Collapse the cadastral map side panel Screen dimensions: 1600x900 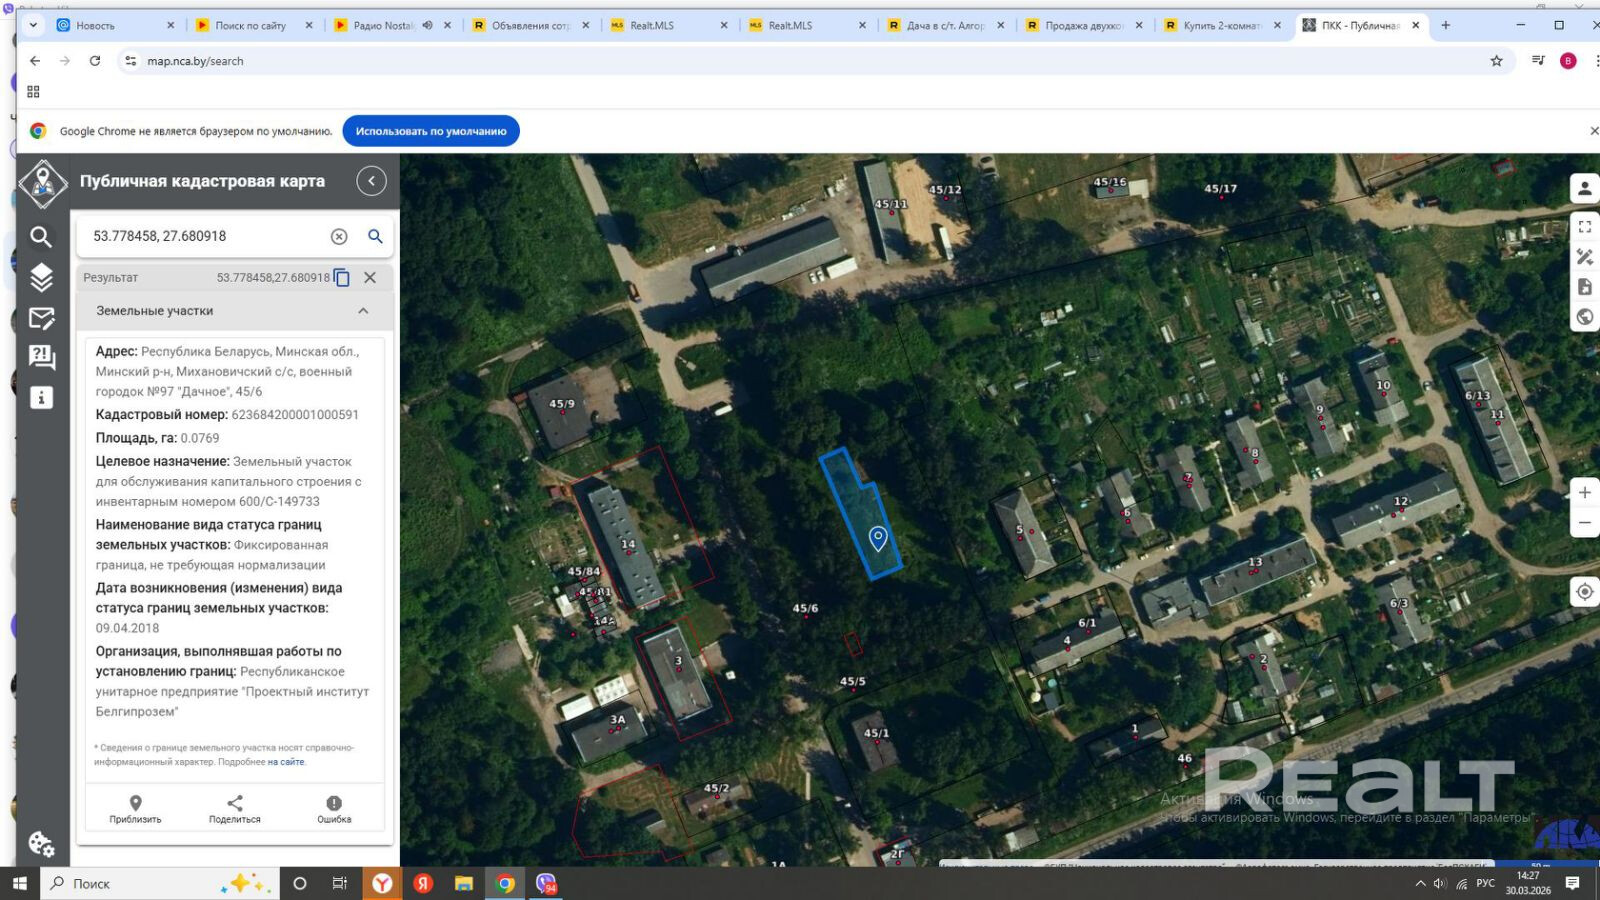tap(371, 181)
